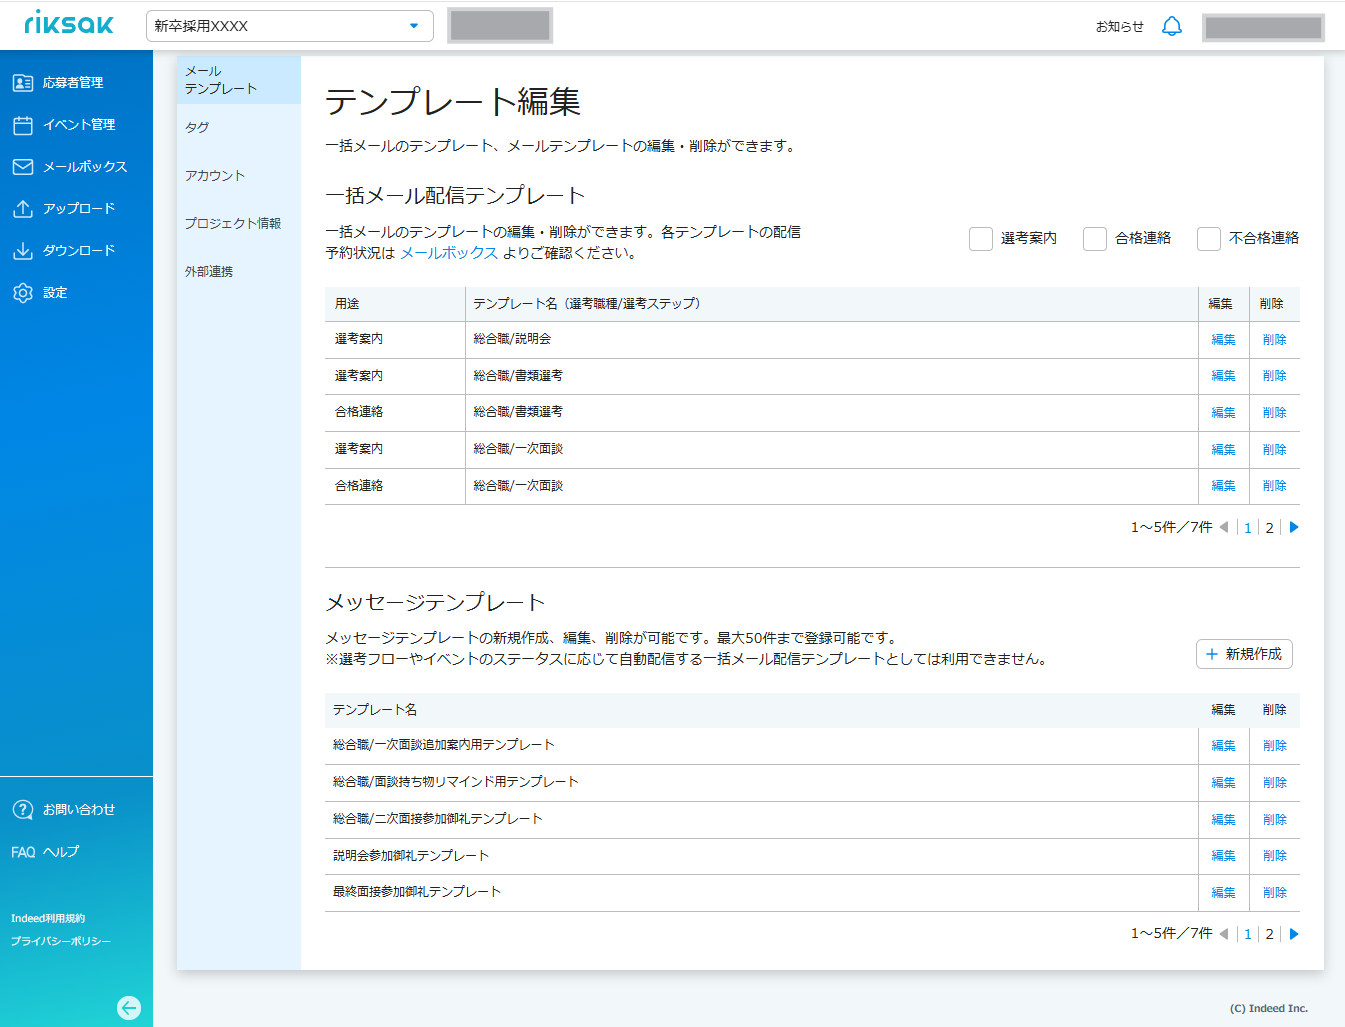Image resolution: width=1345 pixels, height=1027 pixels.
Task: Go to next page of 一括メール配信 templates
Action: coord(1294,527)
